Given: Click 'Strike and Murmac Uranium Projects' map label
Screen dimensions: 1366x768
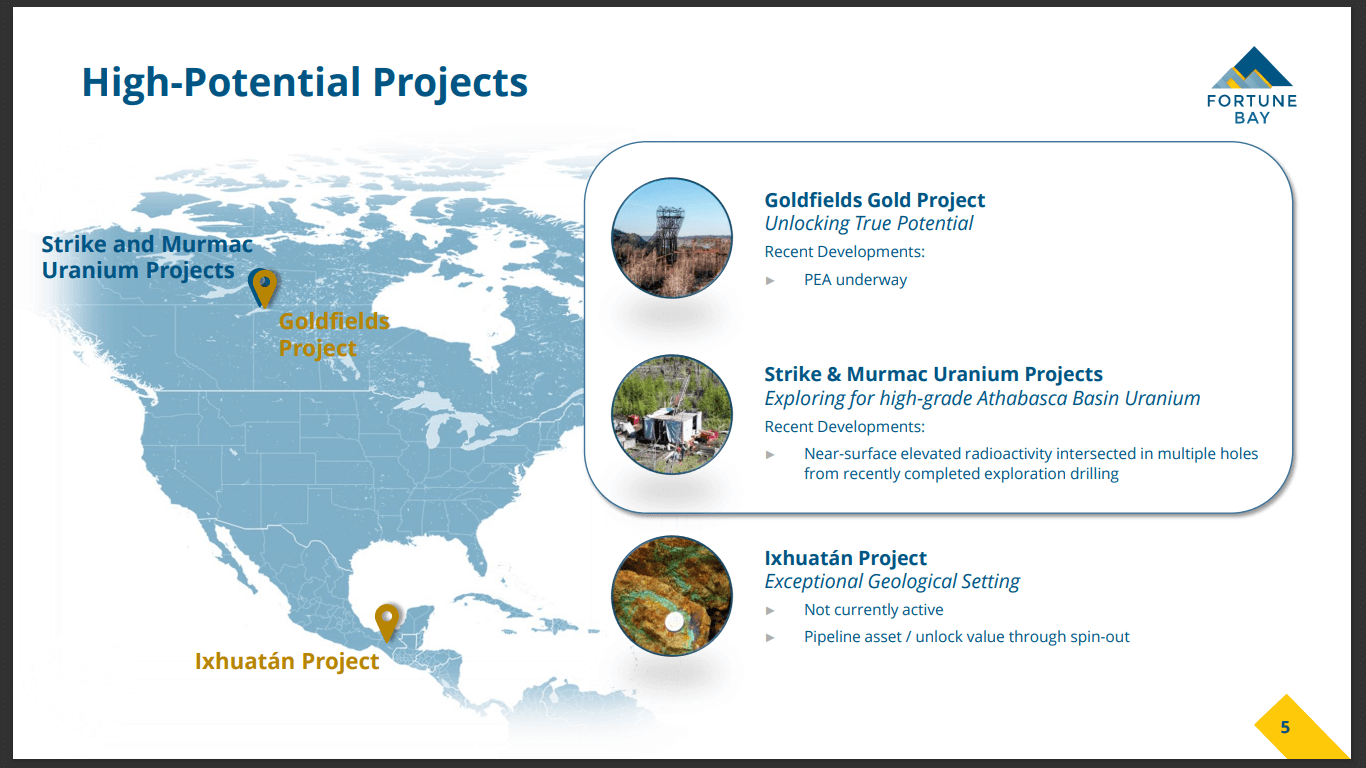Looking at the screenshot, I should [x=147, y=257].
